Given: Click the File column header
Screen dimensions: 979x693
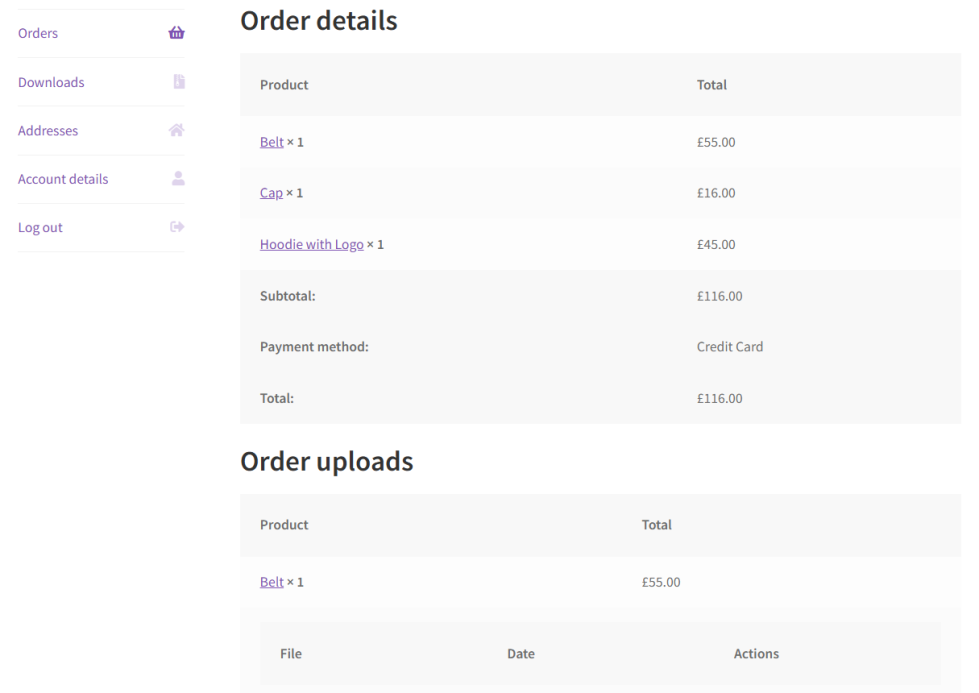Looking at the screenshot, I should pos(291,654).
